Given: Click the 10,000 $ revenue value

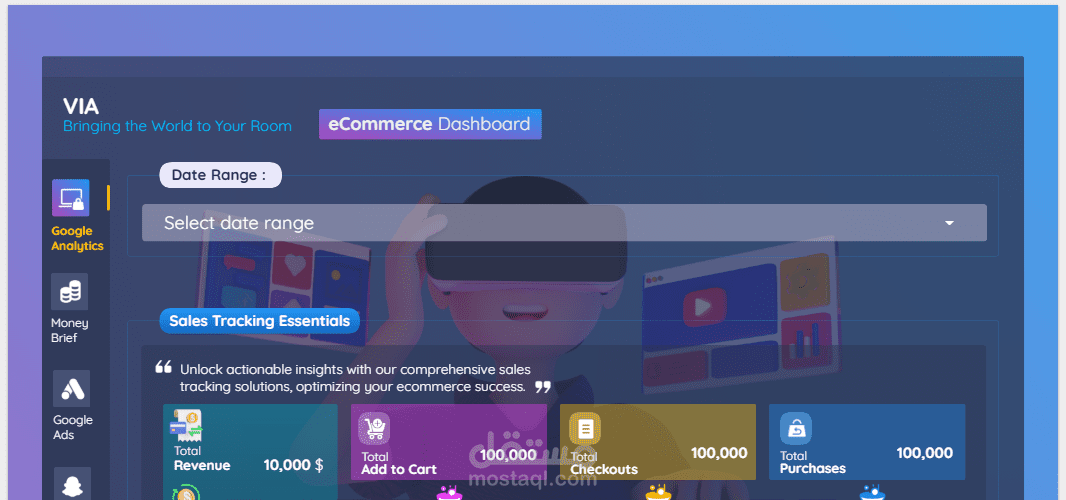Looking at the screenshot, I should pyautogui.click(x=294, y=465).
